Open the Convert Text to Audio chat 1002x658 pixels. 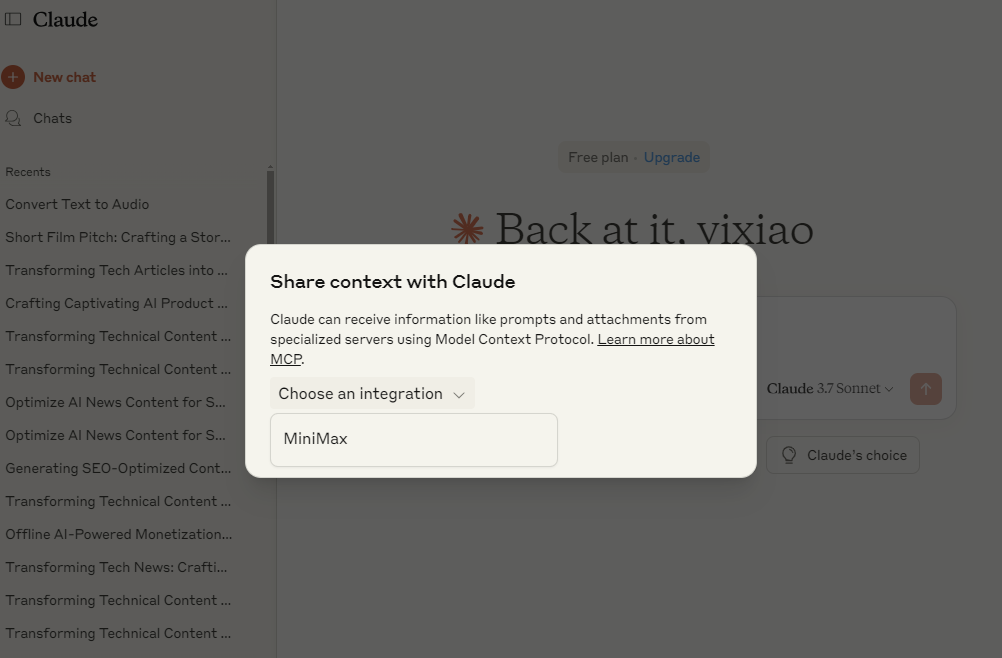(77, 204)
